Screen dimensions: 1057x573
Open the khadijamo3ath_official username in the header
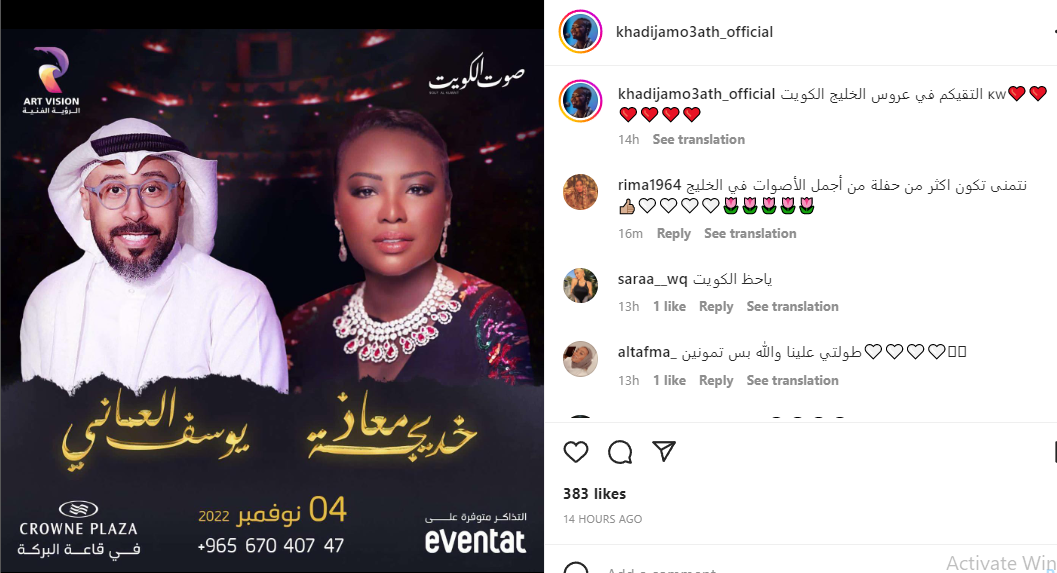click(x=694, y=32)
